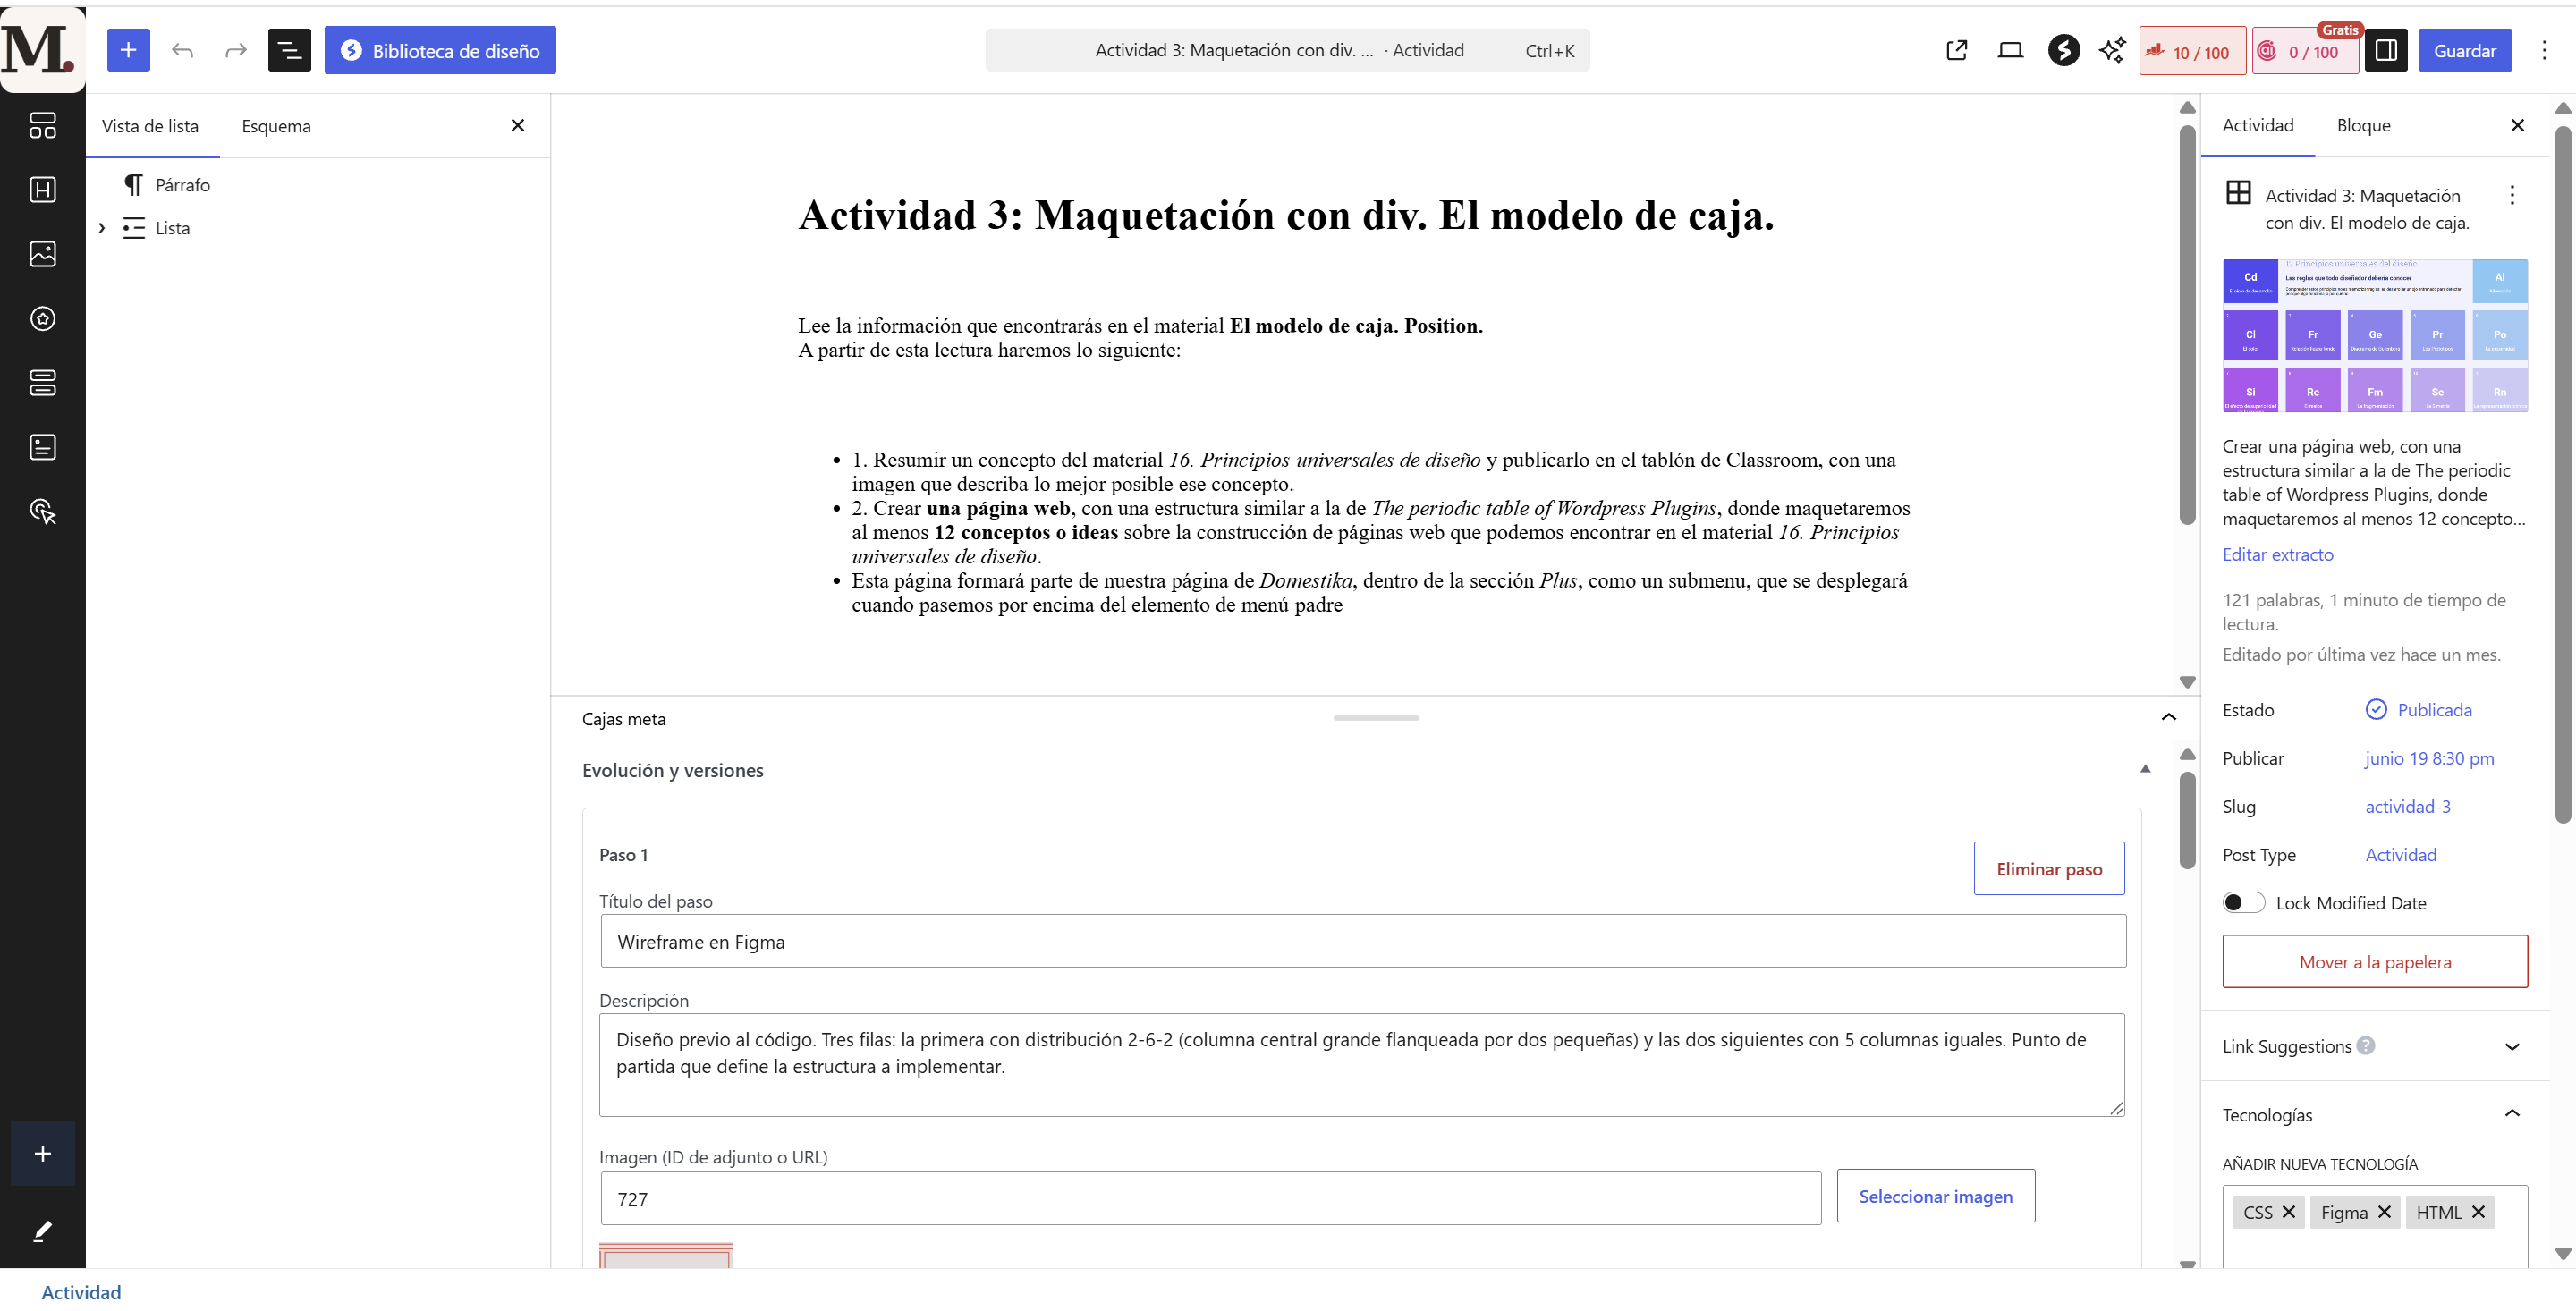Focus the Imagen ID field with 727

[1210, 1198]
